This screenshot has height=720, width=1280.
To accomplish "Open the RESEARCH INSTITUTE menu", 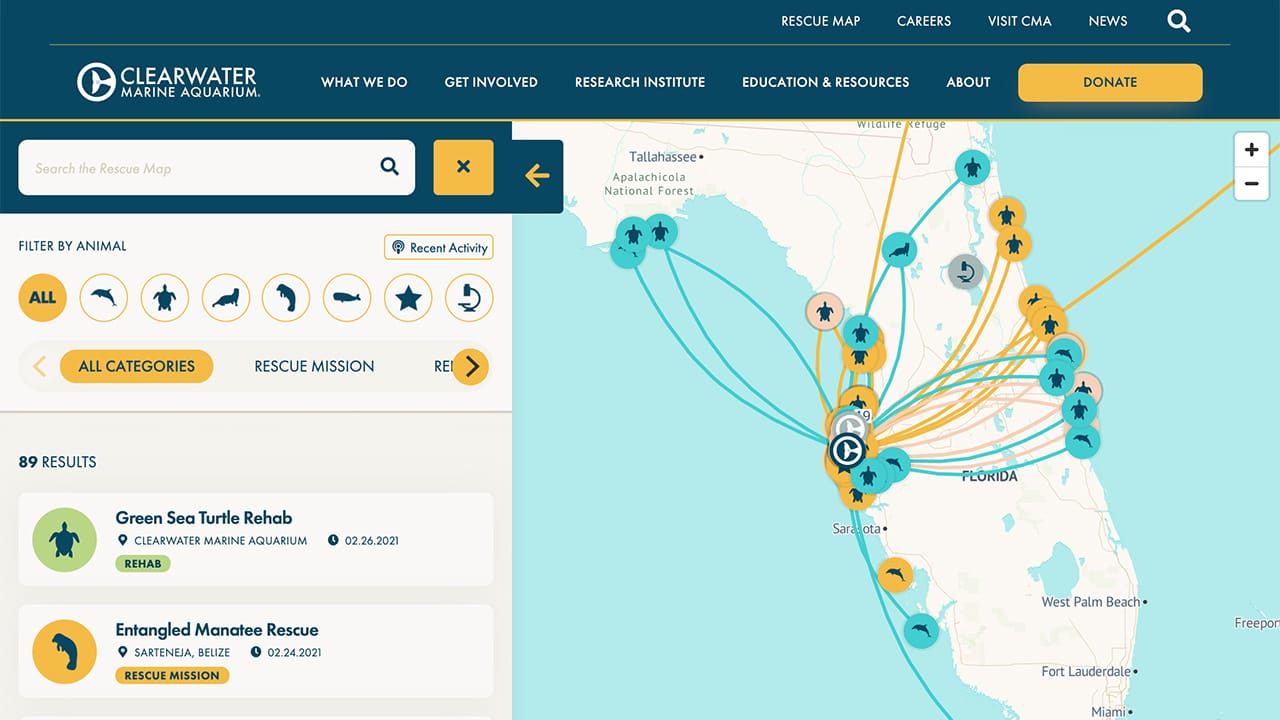I will coord(639,82).
